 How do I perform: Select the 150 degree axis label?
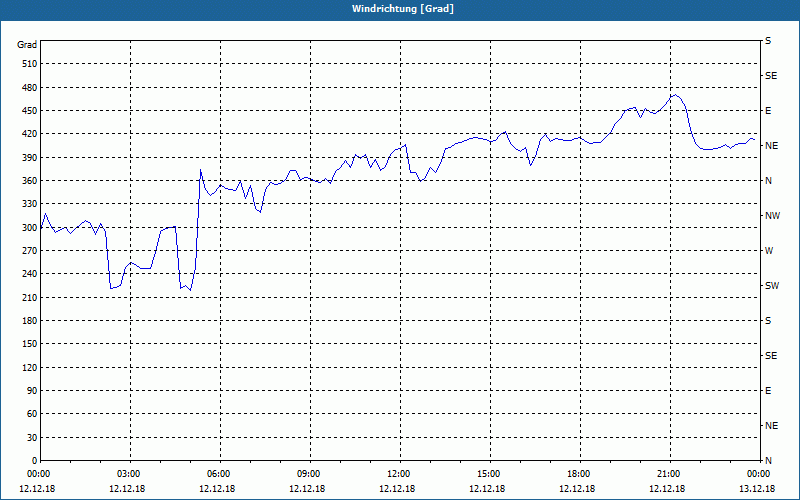point(30,344)
